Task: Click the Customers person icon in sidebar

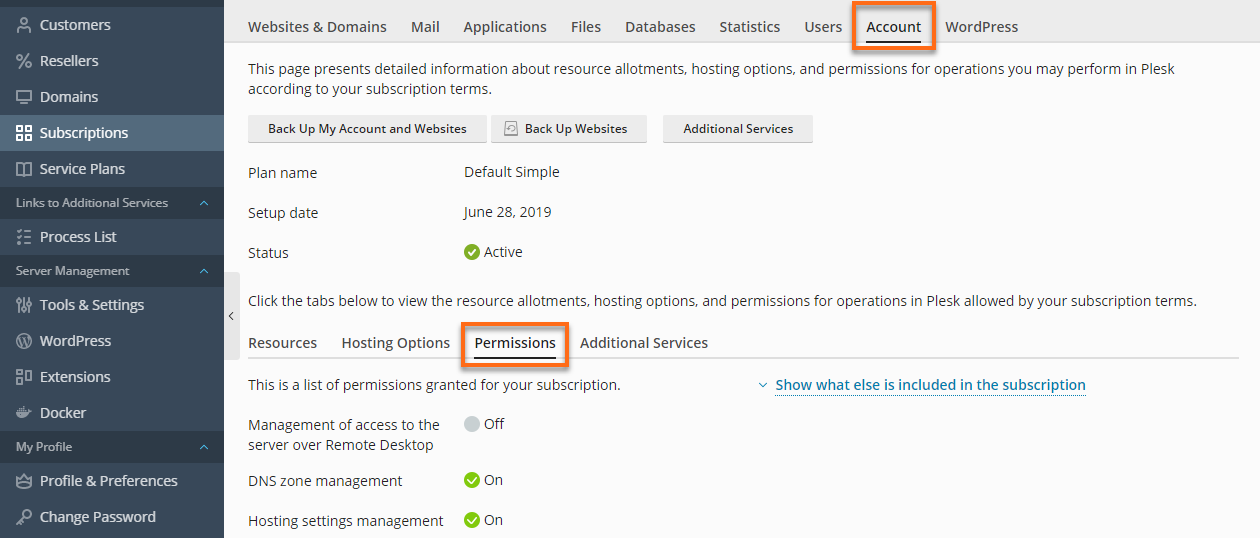Action: click(x=24, y=25)
